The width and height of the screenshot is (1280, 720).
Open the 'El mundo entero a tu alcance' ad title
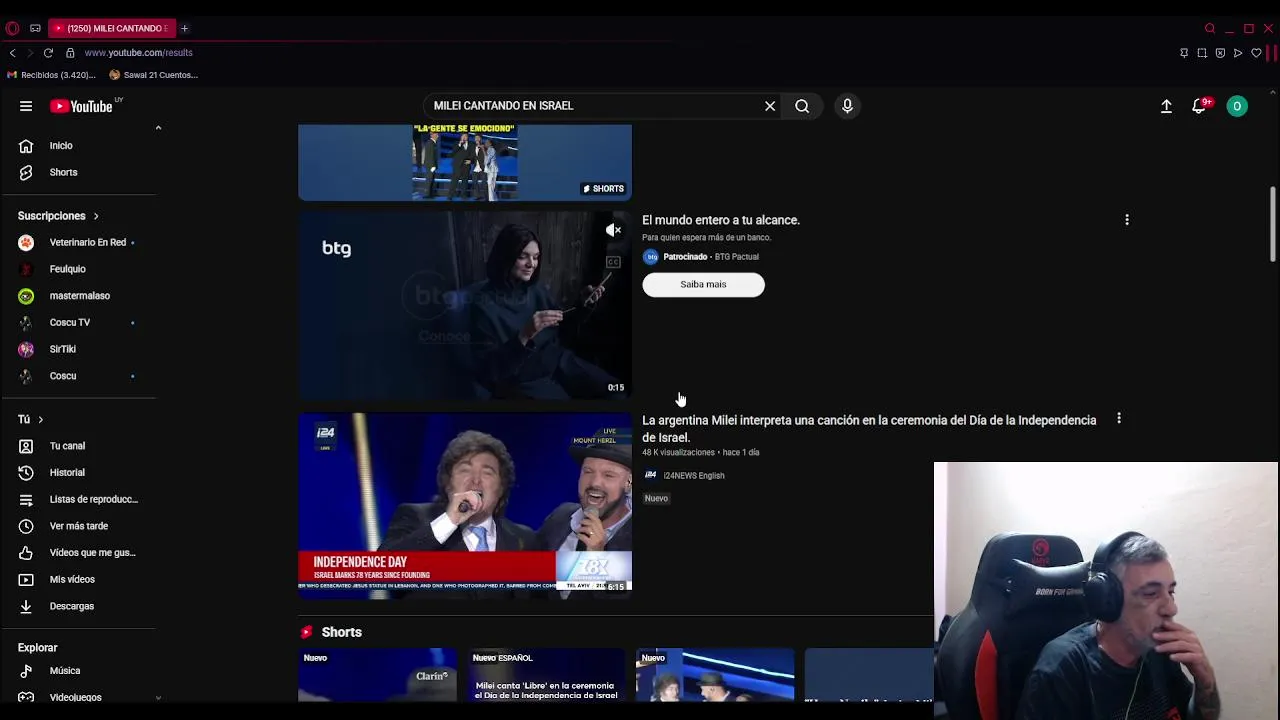coord(721,220)
